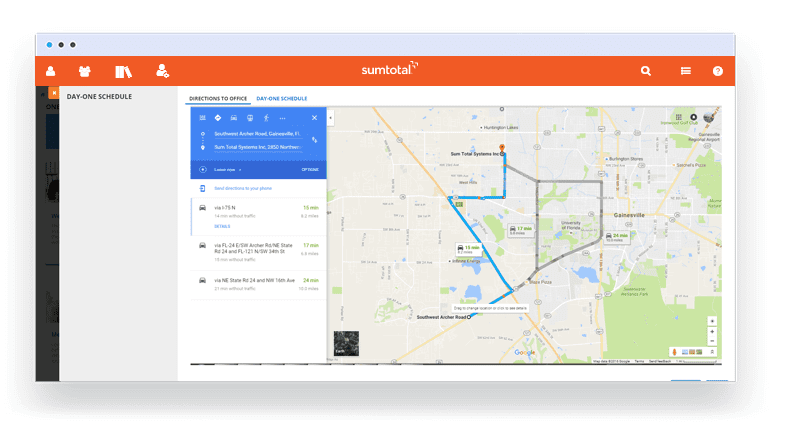788x424 pixels.
Task: Switch to Day-One Schedule tab
Action: 281,98
